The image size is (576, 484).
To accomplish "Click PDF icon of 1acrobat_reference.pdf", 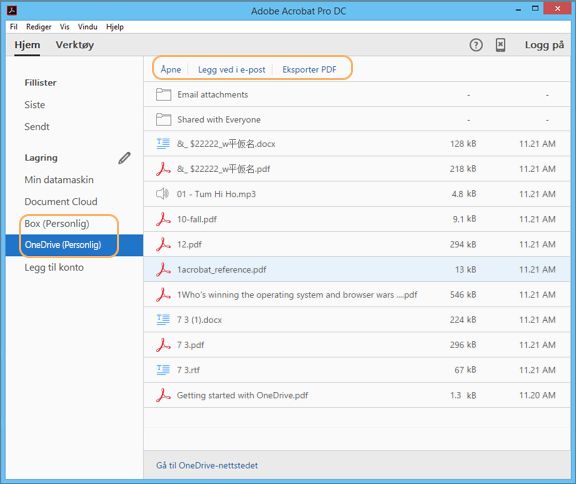I will coord(163,270).
